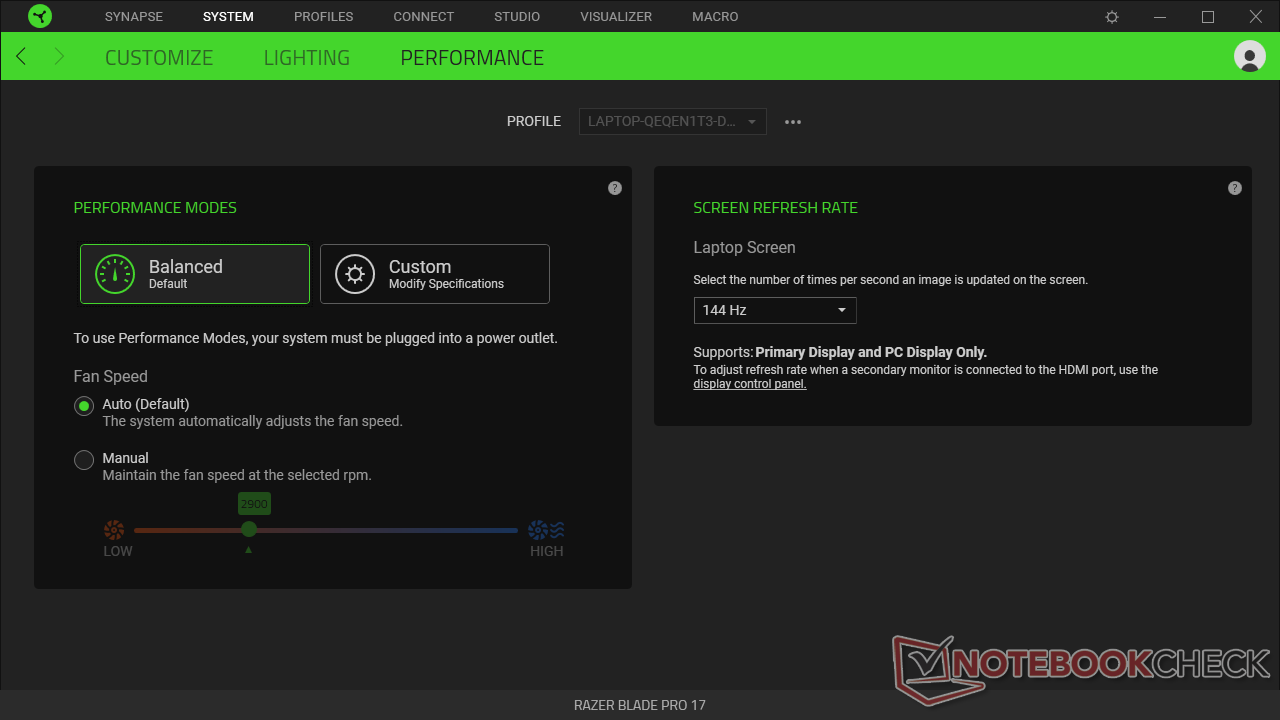Click the Razer Blade Pro 17 label
1280x720 pixels.
(x=640, y=705)
